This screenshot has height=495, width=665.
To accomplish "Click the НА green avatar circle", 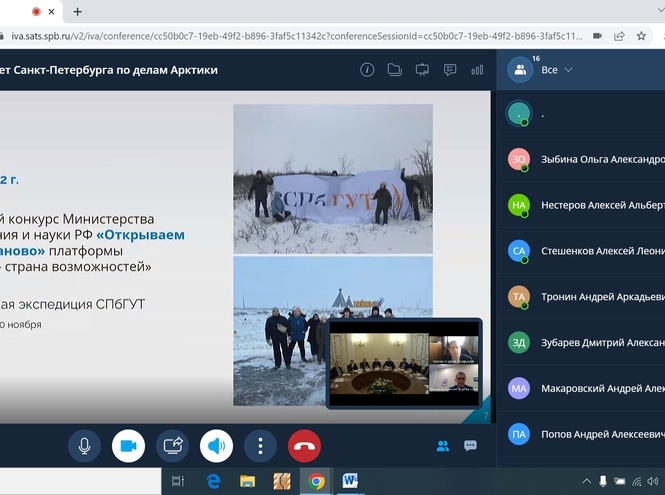I will (519, 205).
